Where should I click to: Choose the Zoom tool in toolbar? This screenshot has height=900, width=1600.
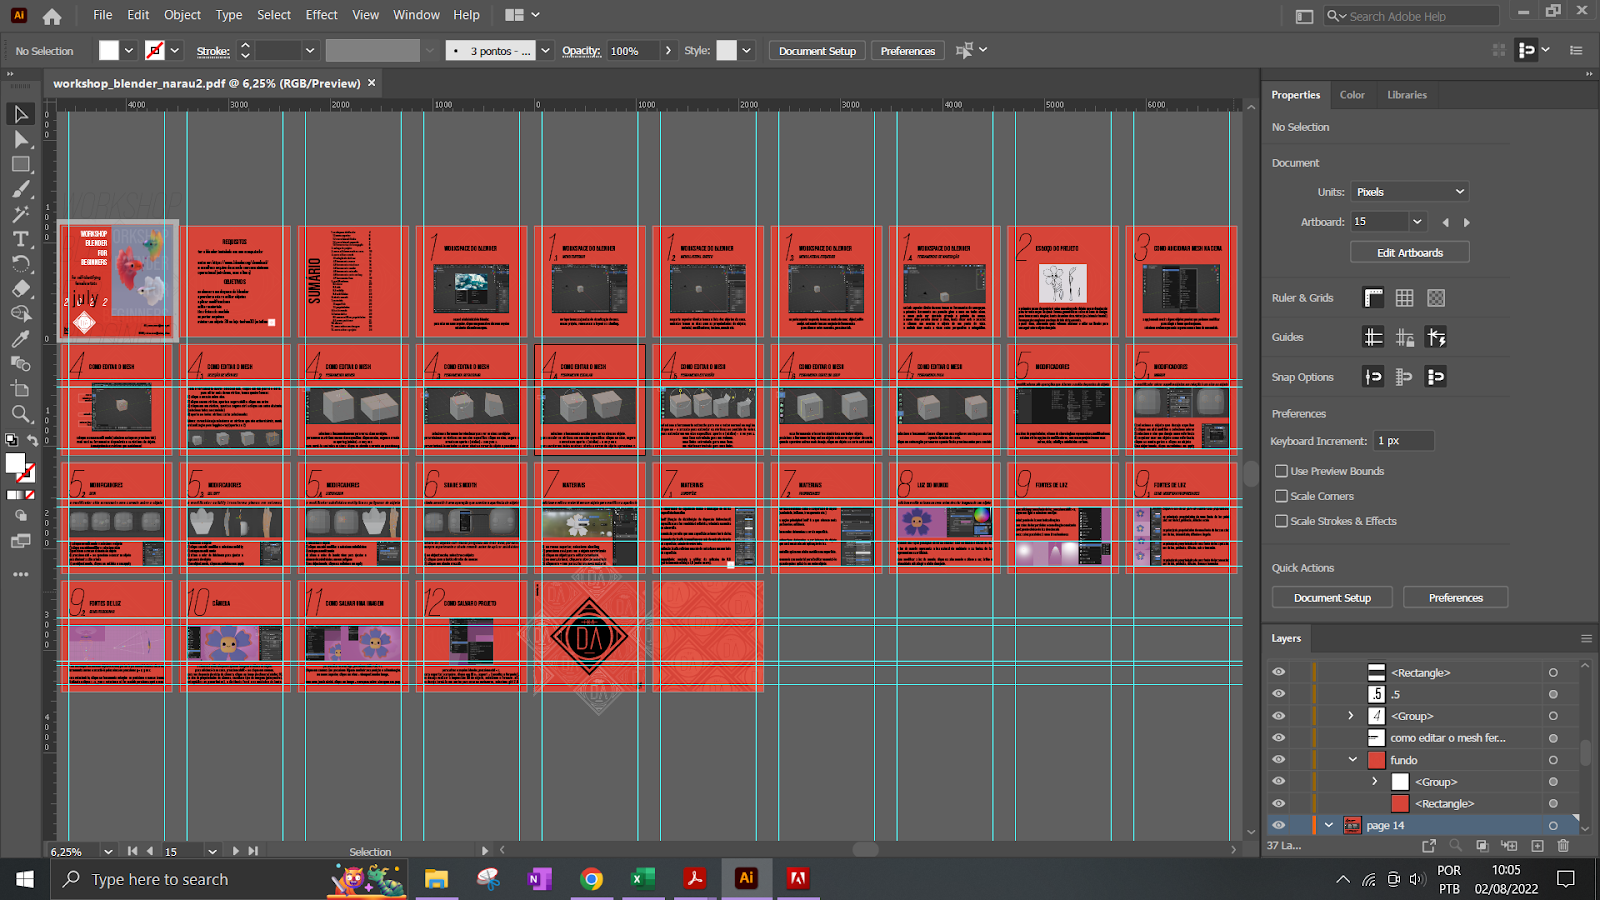[x=20, y=414]
